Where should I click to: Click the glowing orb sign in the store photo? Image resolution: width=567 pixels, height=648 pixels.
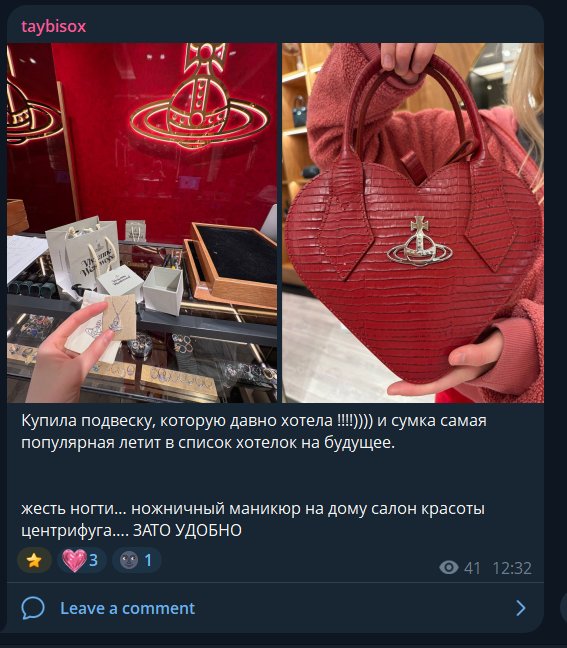(x=200, y=97)
